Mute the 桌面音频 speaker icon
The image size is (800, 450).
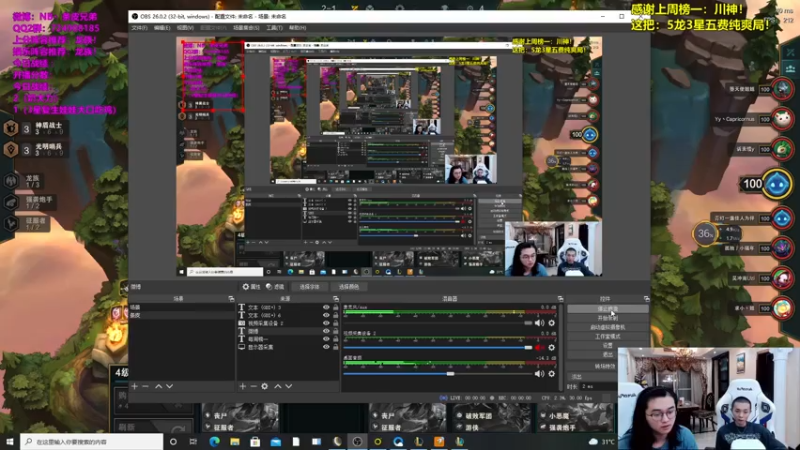pyautogui.click(x=539, y=373)
